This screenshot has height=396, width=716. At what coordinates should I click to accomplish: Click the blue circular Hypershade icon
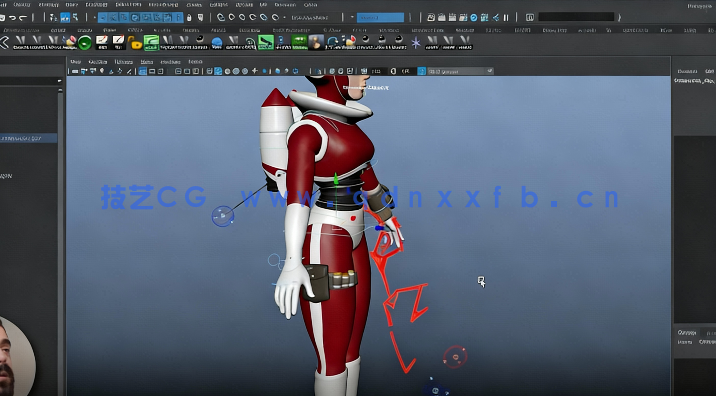(x=474, y=18)
